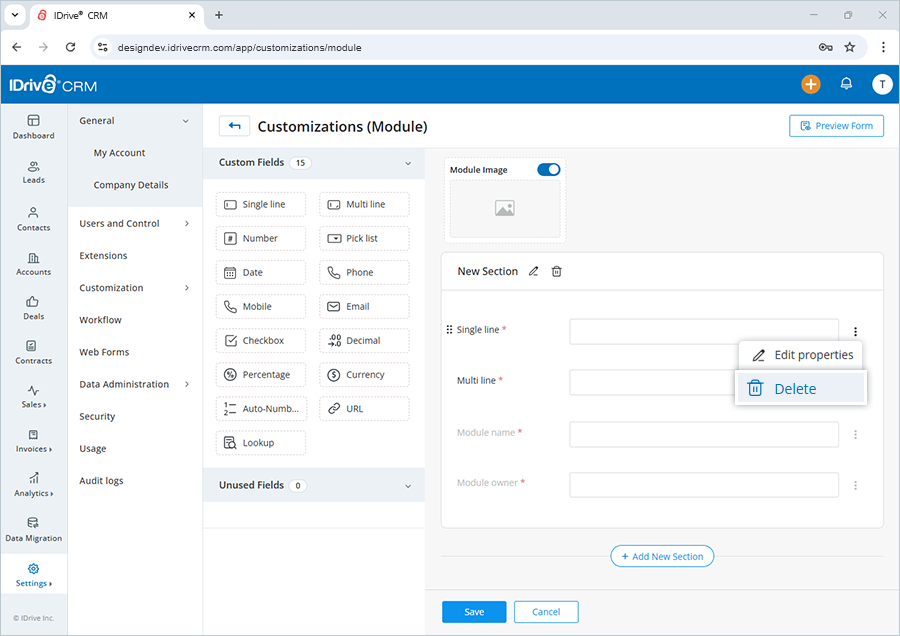Click the Preview Form button
900x636 pixels.
836,125
